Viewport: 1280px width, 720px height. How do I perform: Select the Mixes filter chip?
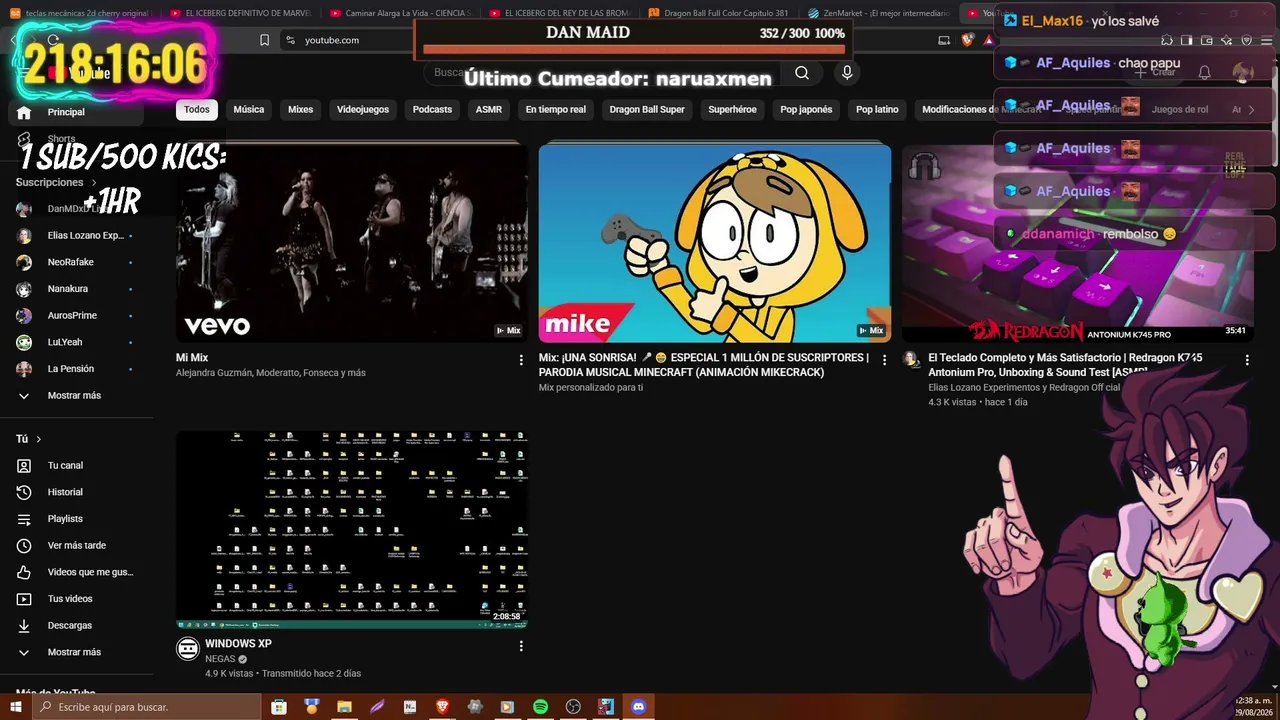click(300, 110)
